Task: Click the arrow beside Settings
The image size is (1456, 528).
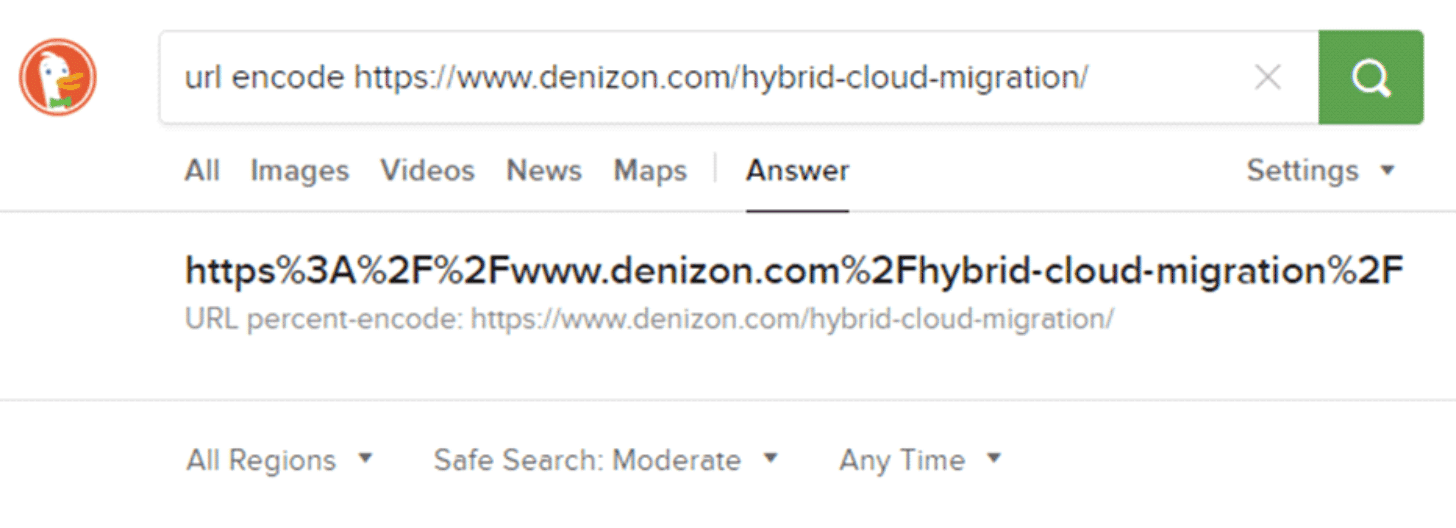Action: [x=1387, y=171]
